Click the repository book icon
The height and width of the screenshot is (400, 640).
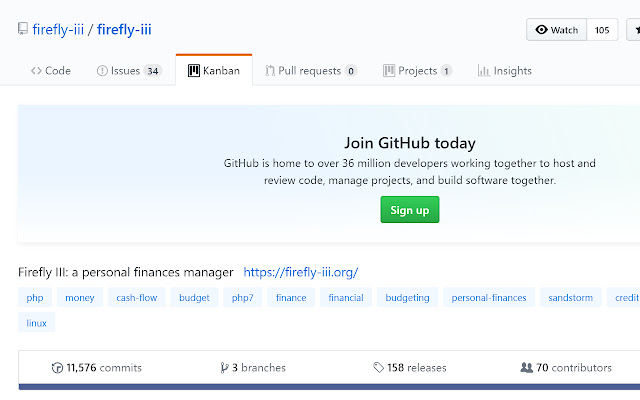click(23, 29)
